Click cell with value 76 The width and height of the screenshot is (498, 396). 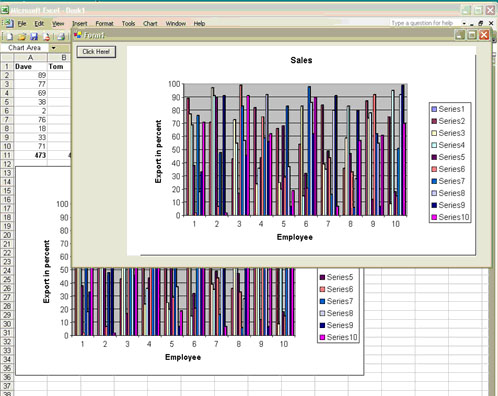[30, 120]
